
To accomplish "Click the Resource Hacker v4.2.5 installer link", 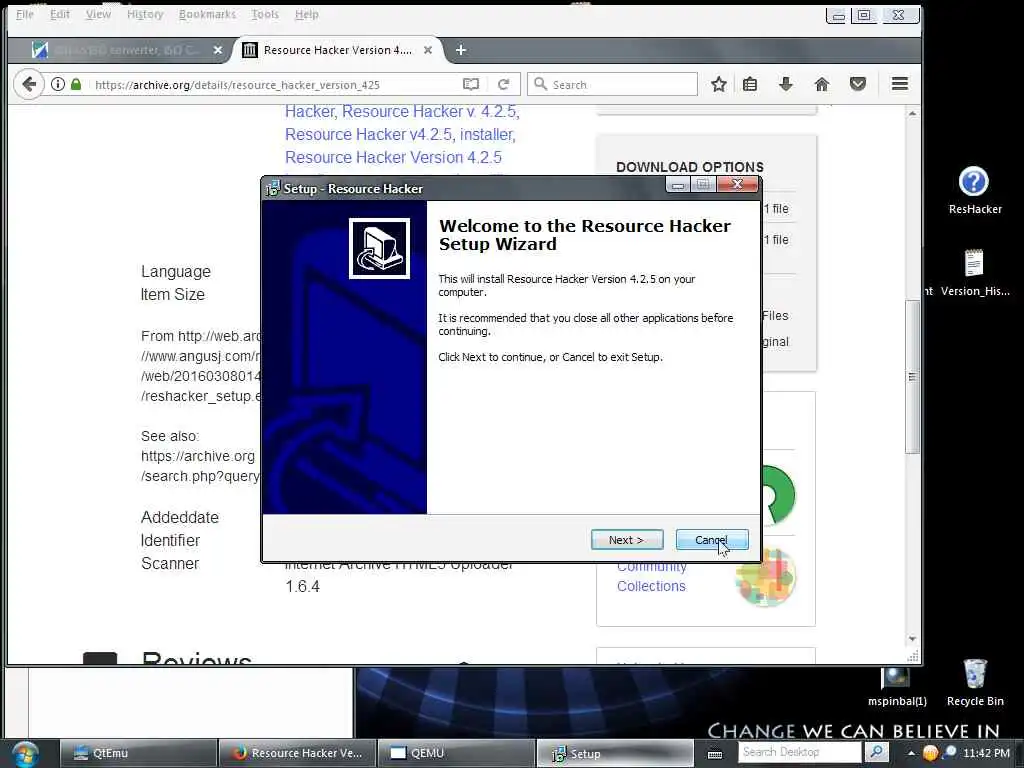I will [x=400, y=135].
